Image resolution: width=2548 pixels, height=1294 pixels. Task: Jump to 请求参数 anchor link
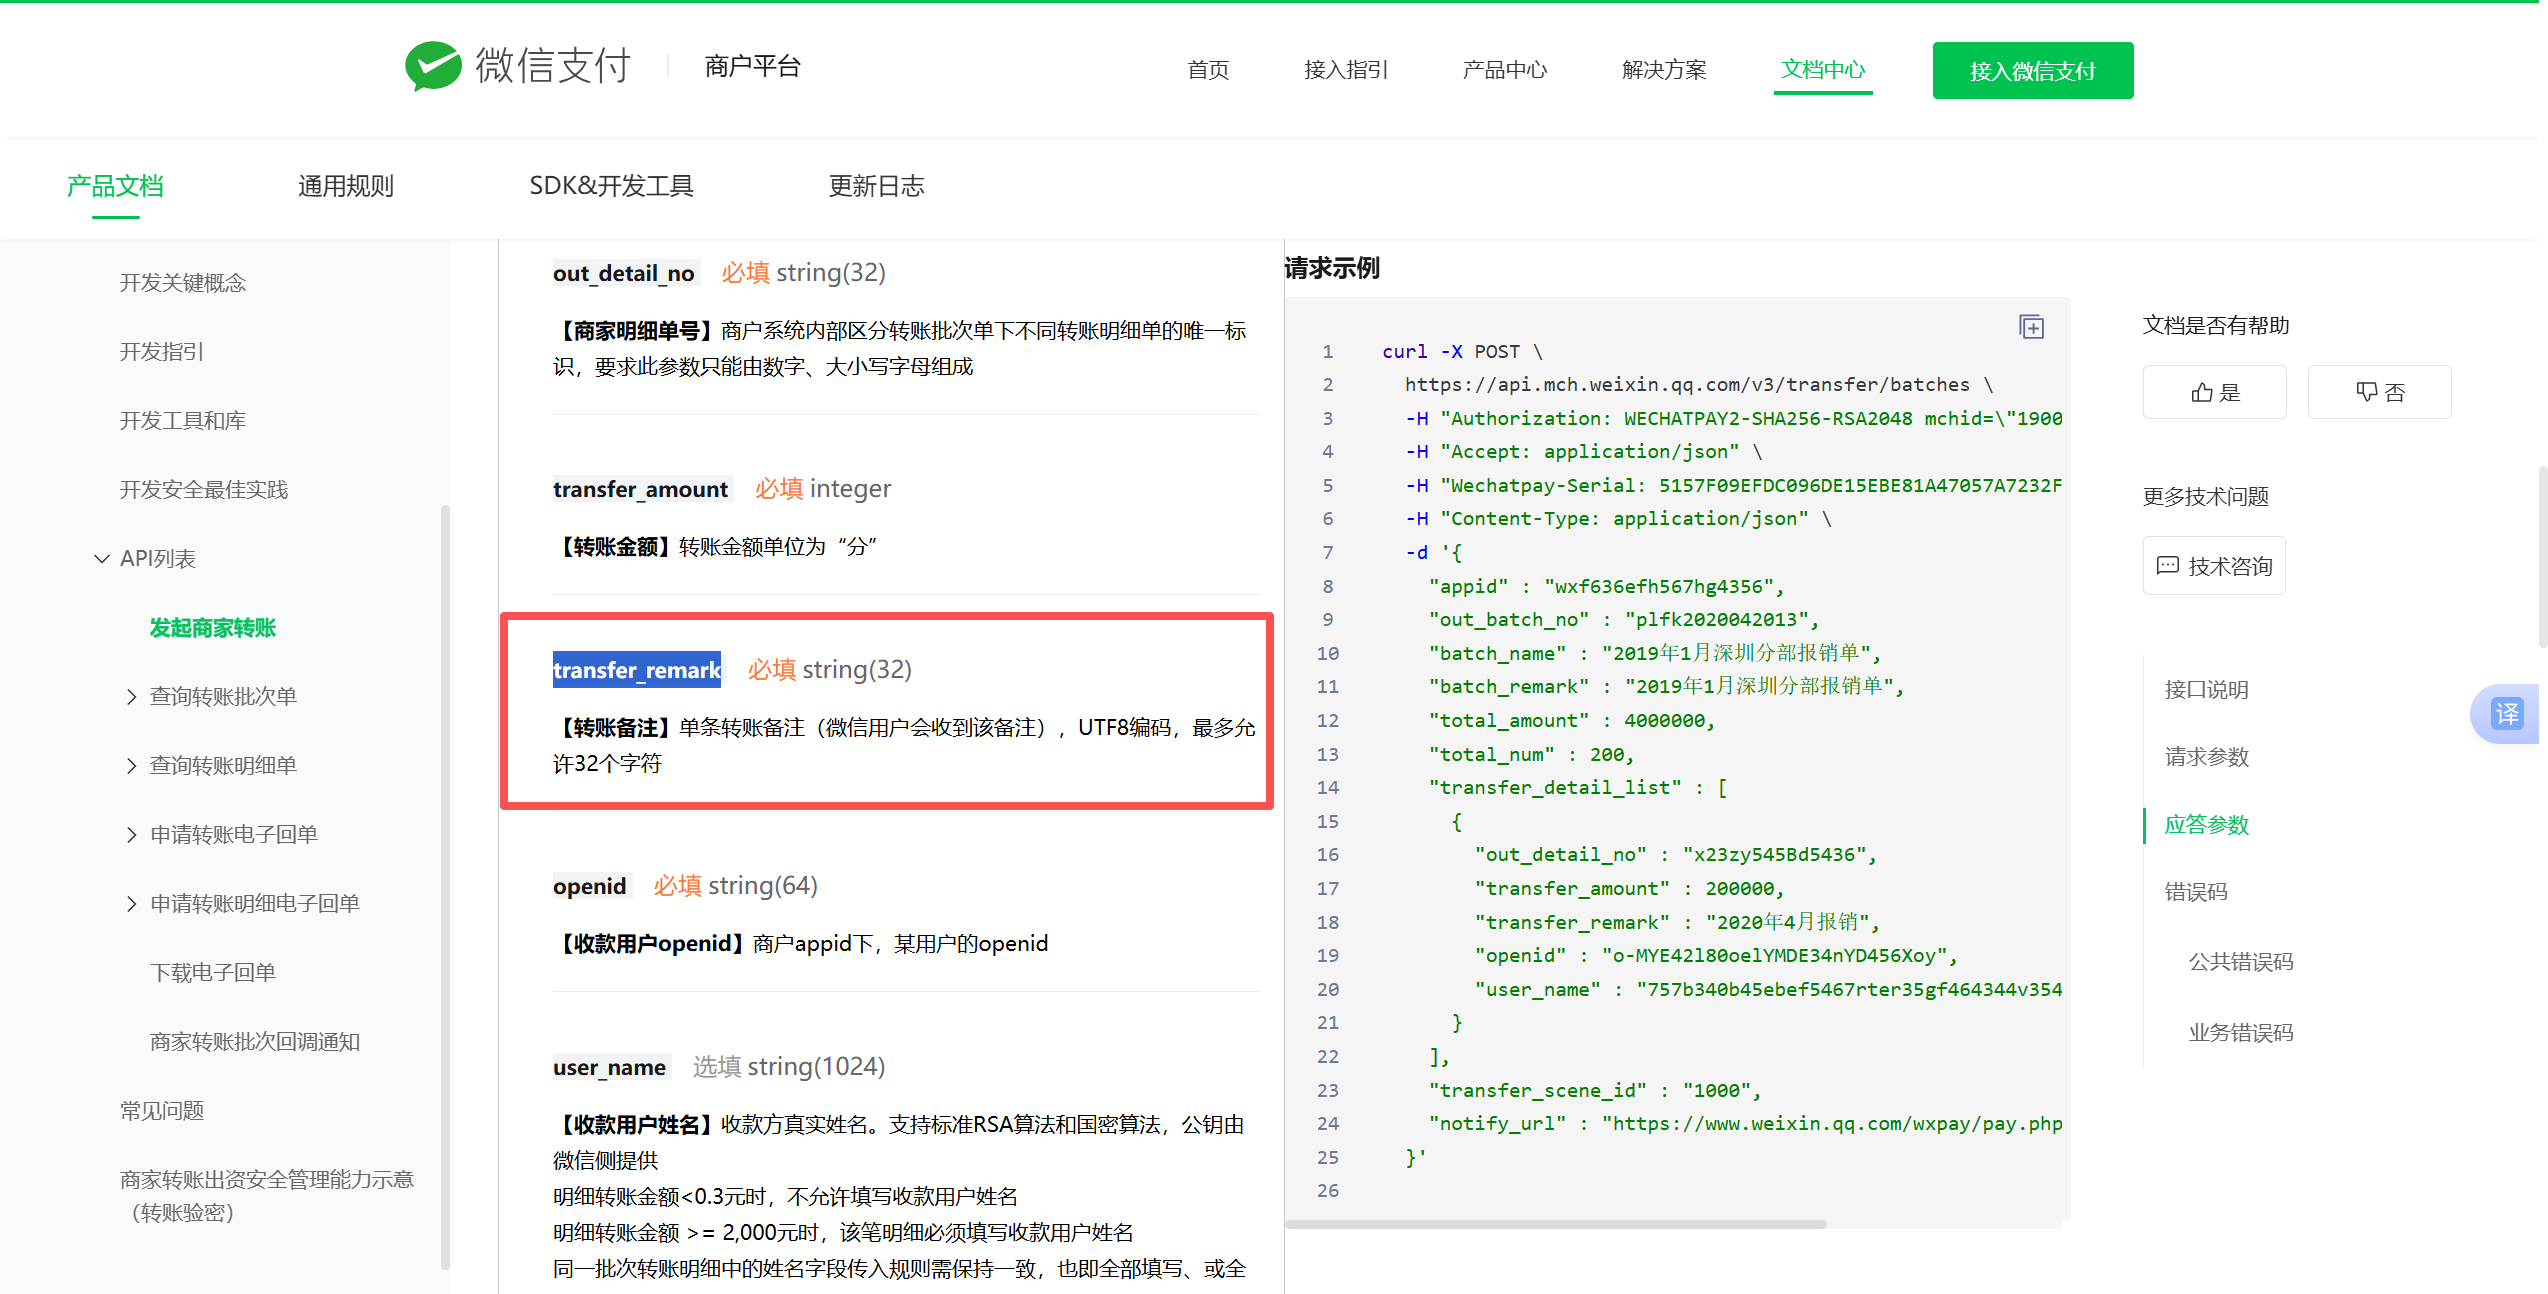[x=2206, y=757]
